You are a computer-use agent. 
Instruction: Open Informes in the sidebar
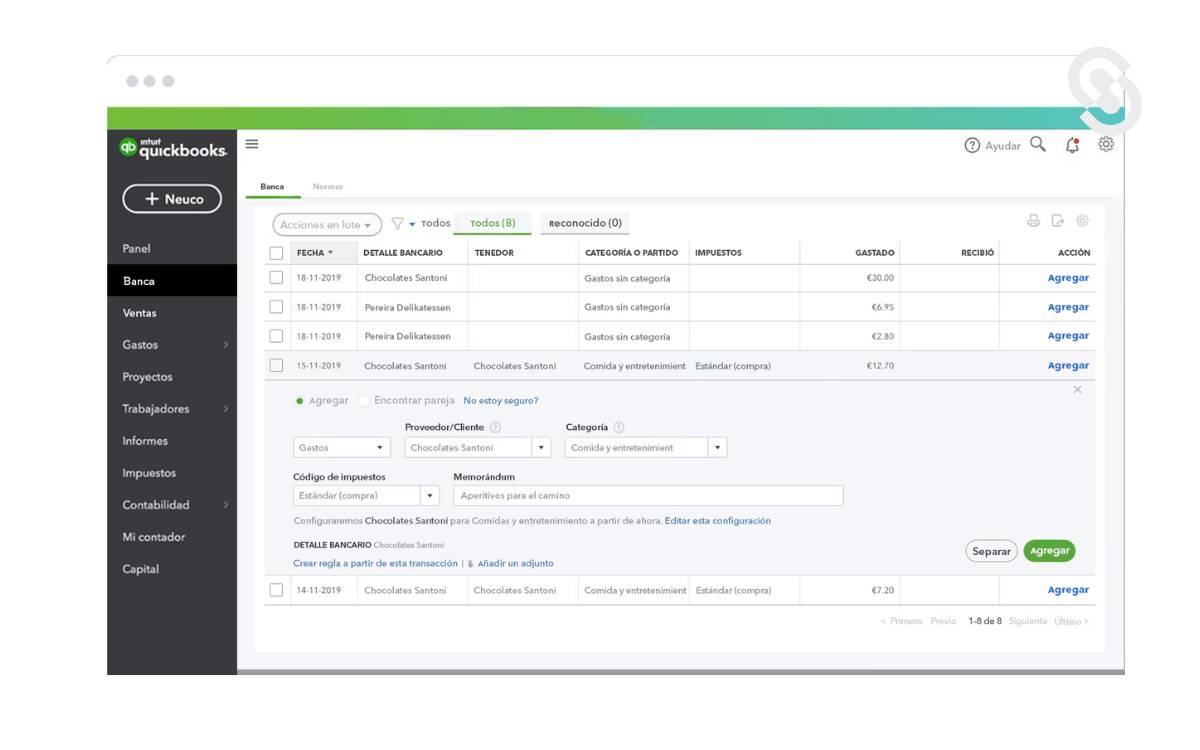coord(145,441)
